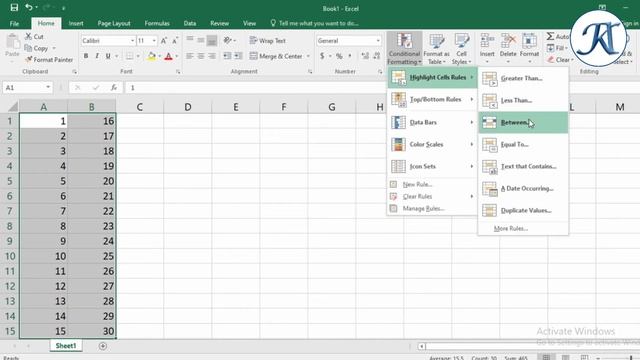Open Icon Sets submenu

point(432,166)
